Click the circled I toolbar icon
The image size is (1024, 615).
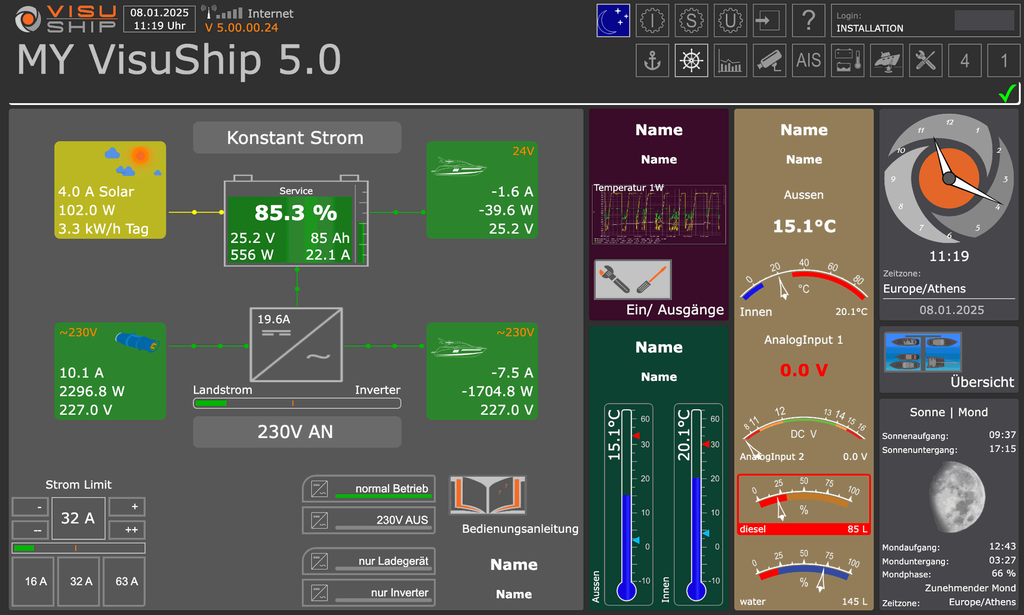pos(652,21)
